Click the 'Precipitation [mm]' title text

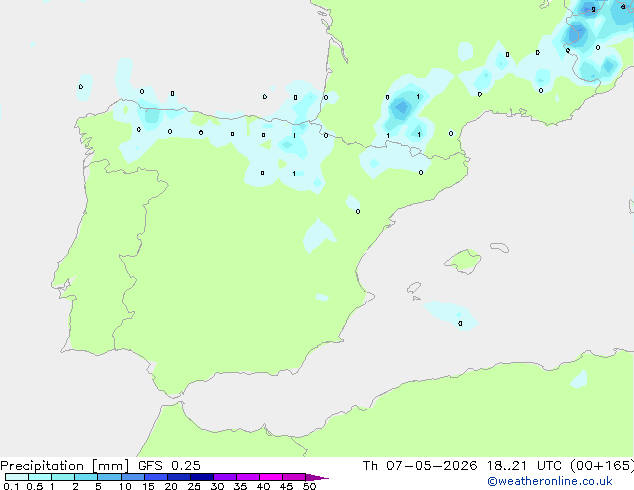[65, 466]
